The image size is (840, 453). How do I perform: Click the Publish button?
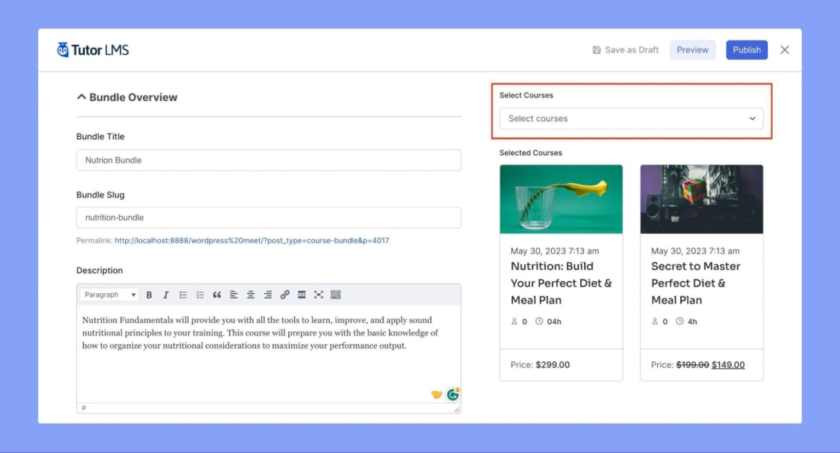point(746,50)
